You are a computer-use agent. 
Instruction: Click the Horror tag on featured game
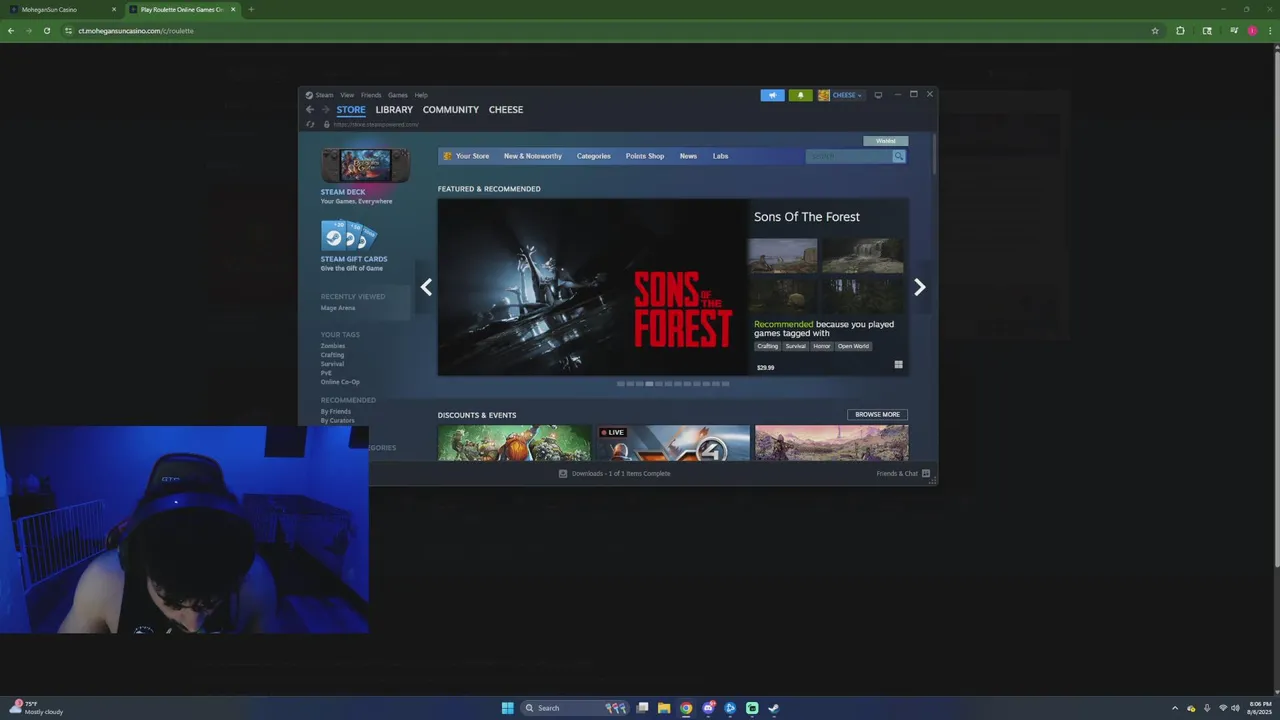pos(821,346)
